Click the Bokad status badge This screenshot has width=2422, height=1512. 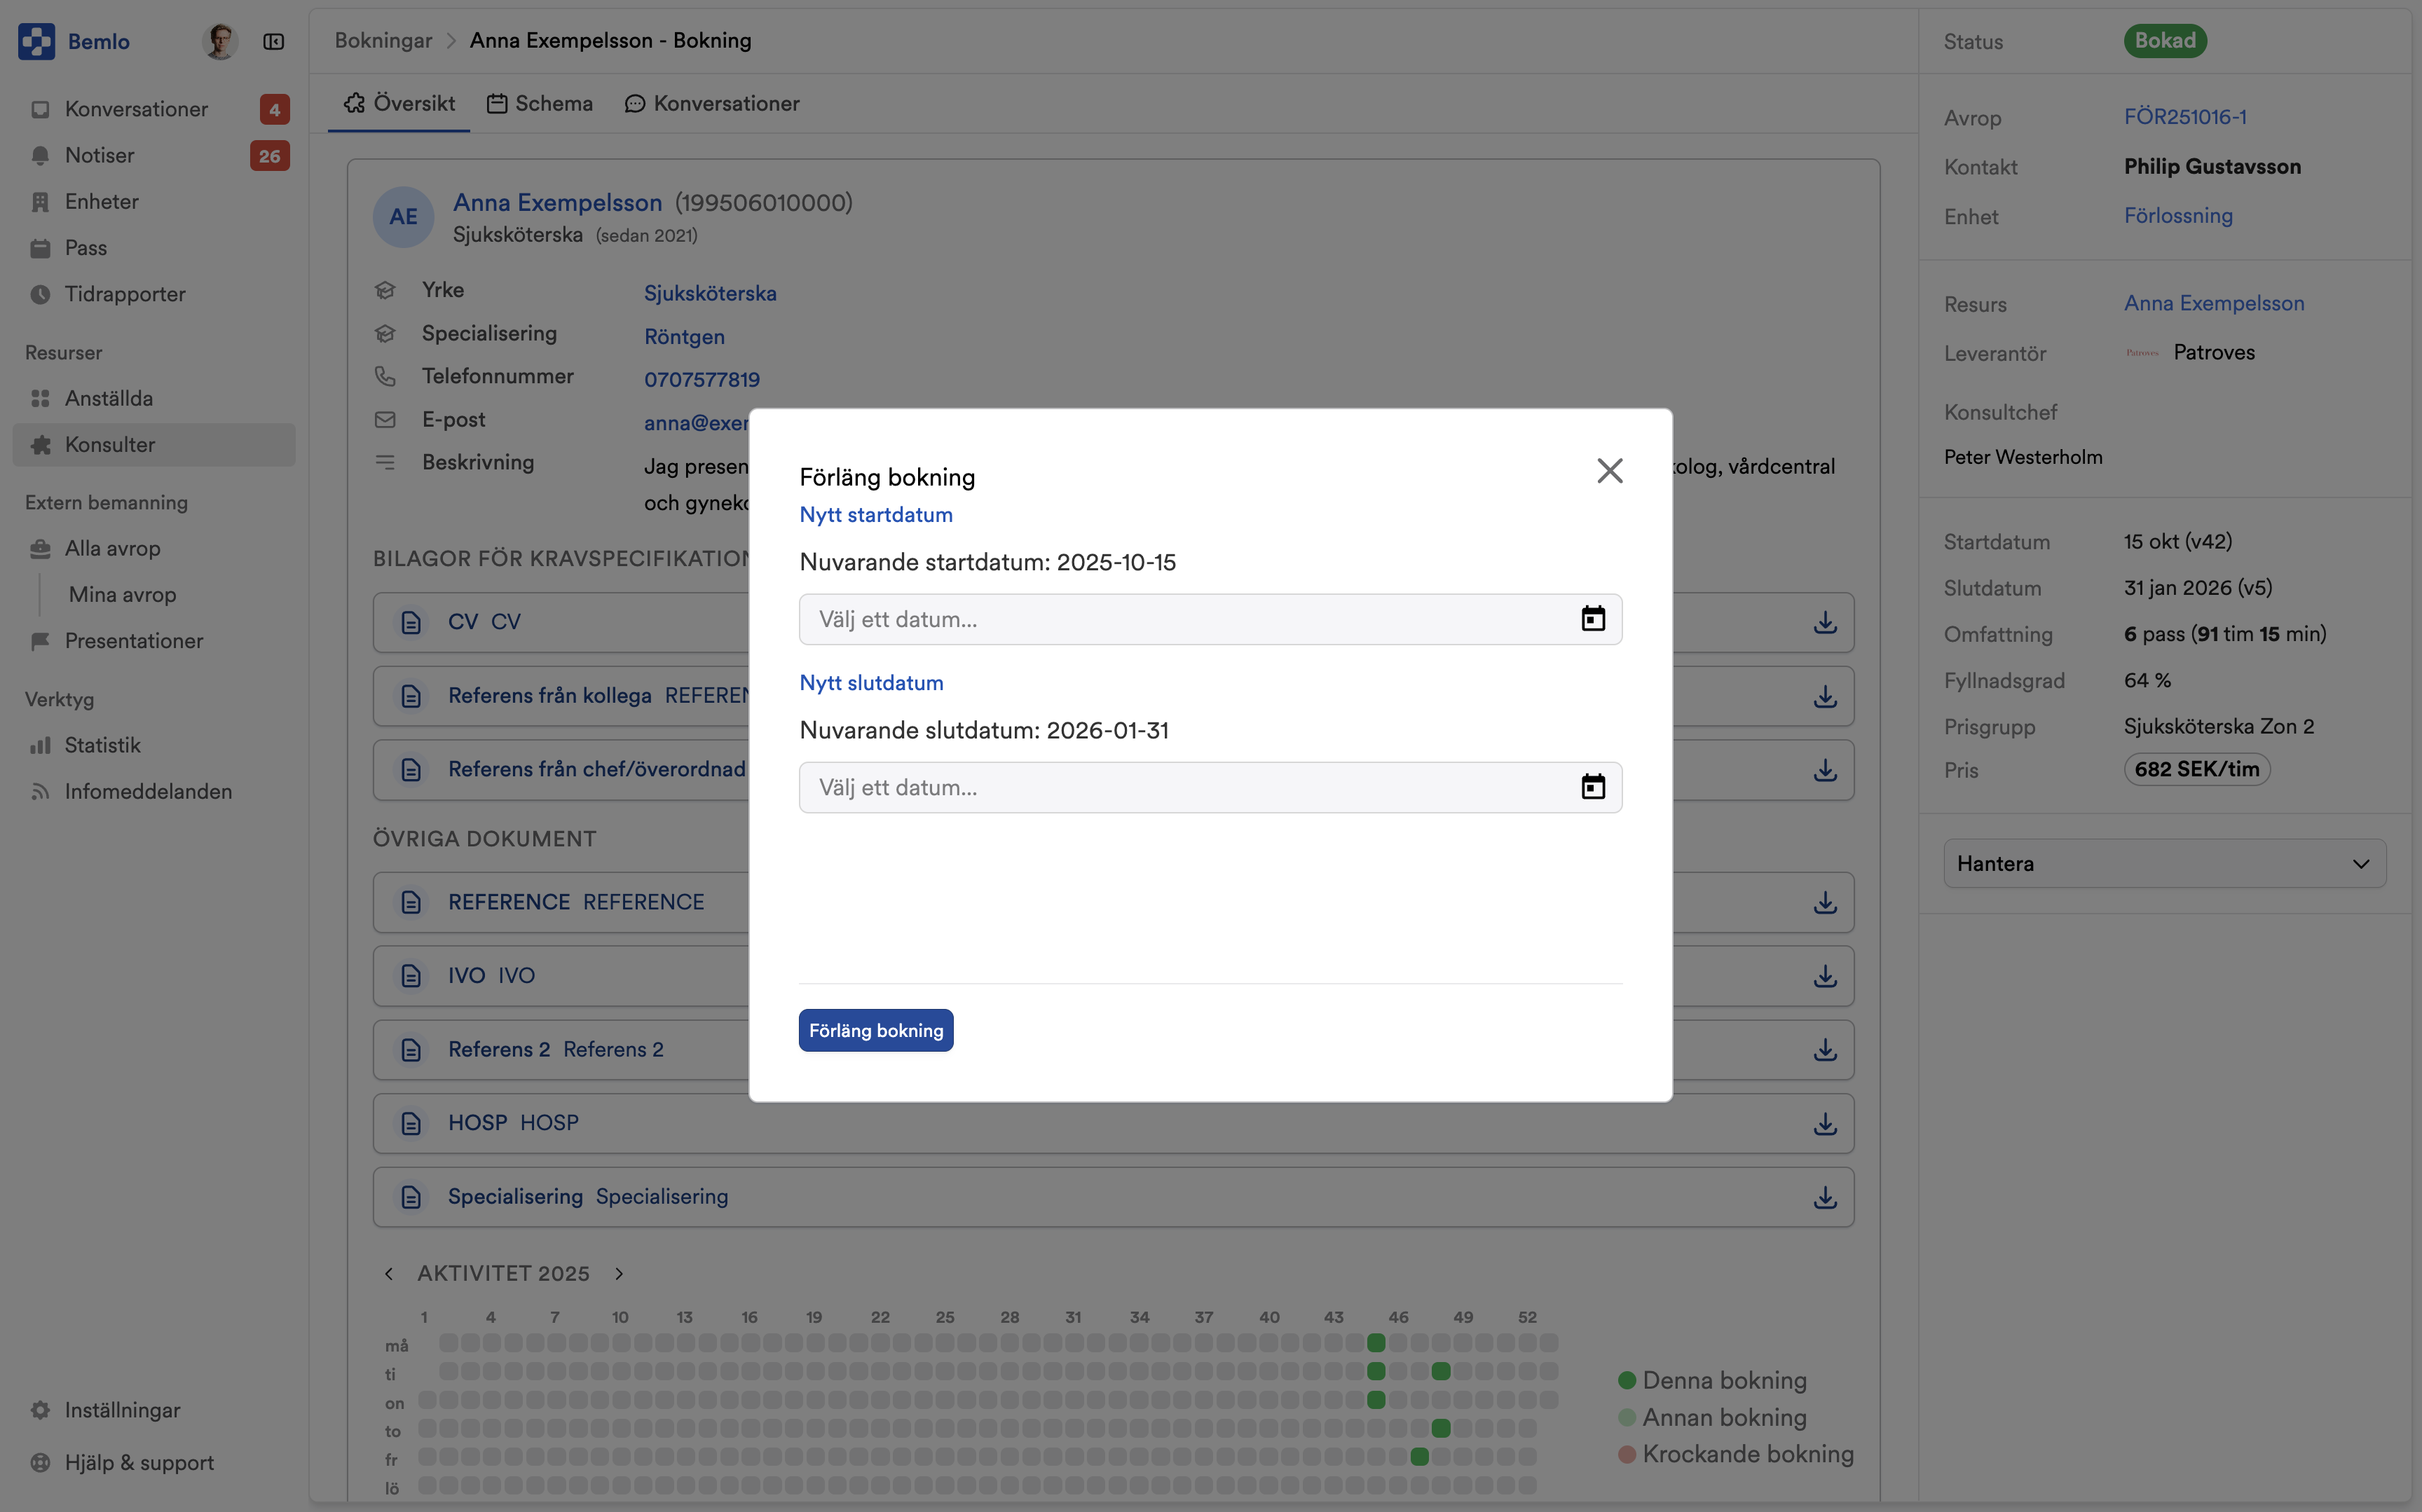[x=2165, y=41]
